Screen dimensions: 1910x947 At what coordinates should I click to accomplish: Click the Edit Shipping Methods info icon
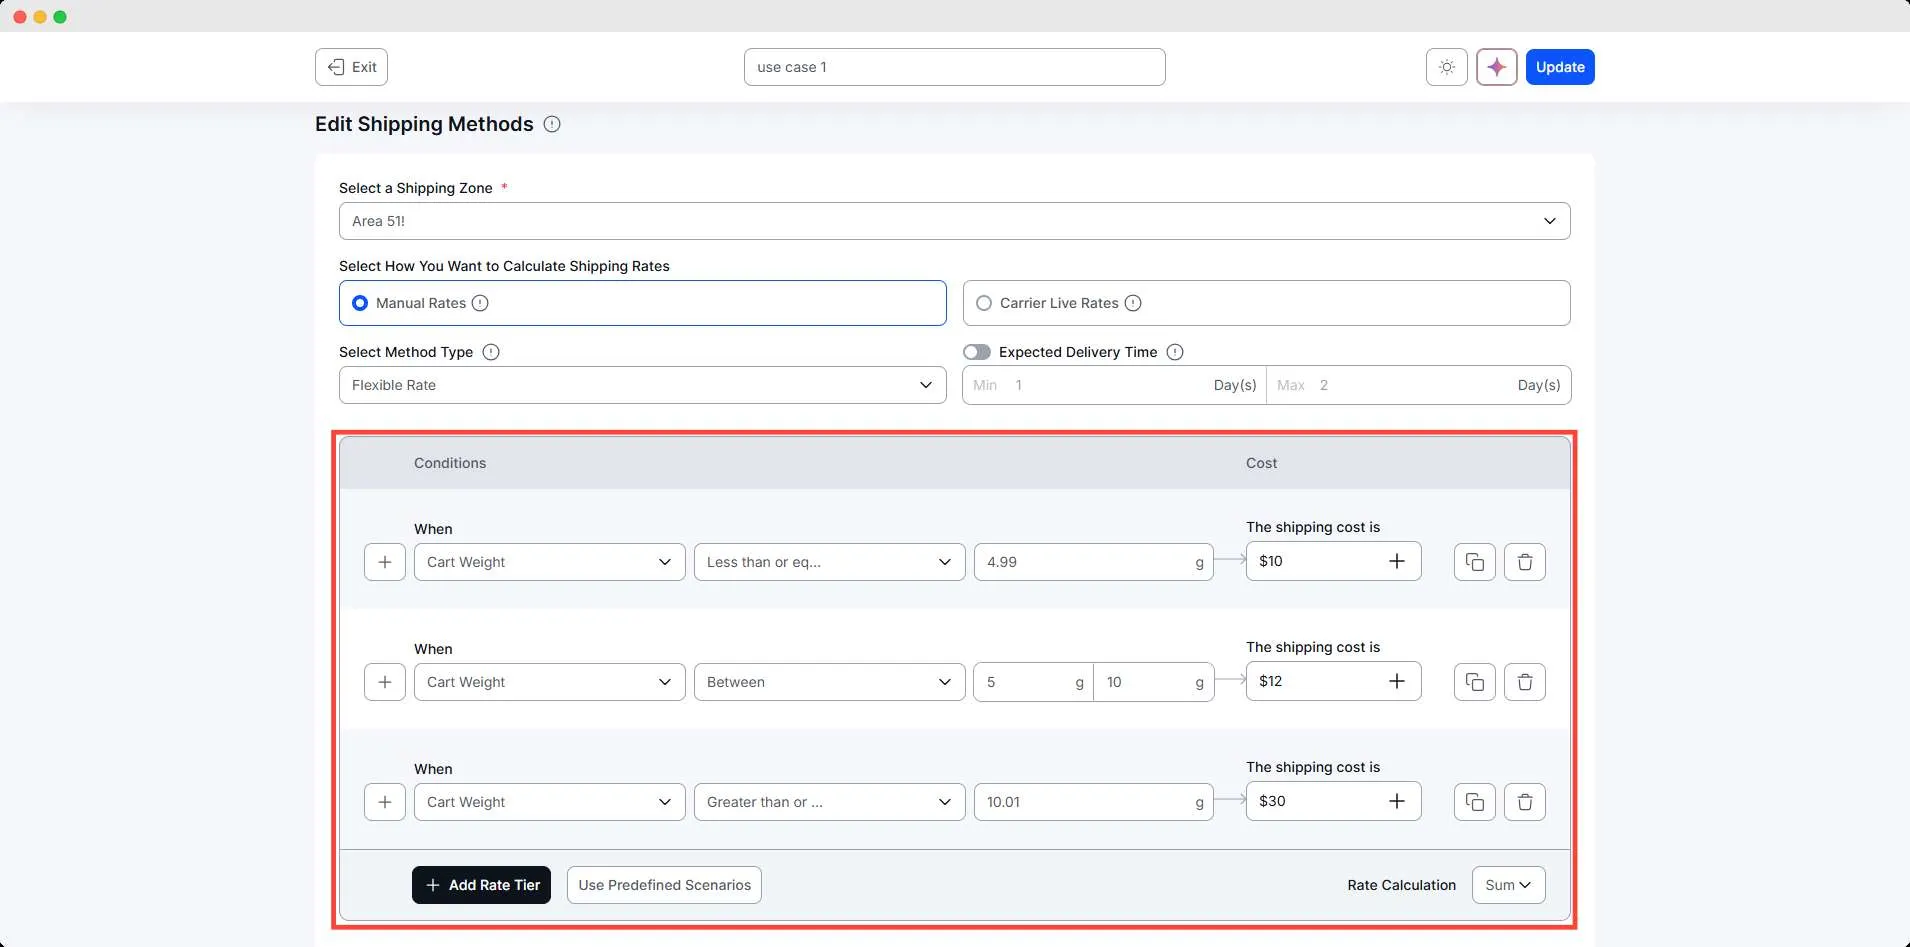[552, 124]
